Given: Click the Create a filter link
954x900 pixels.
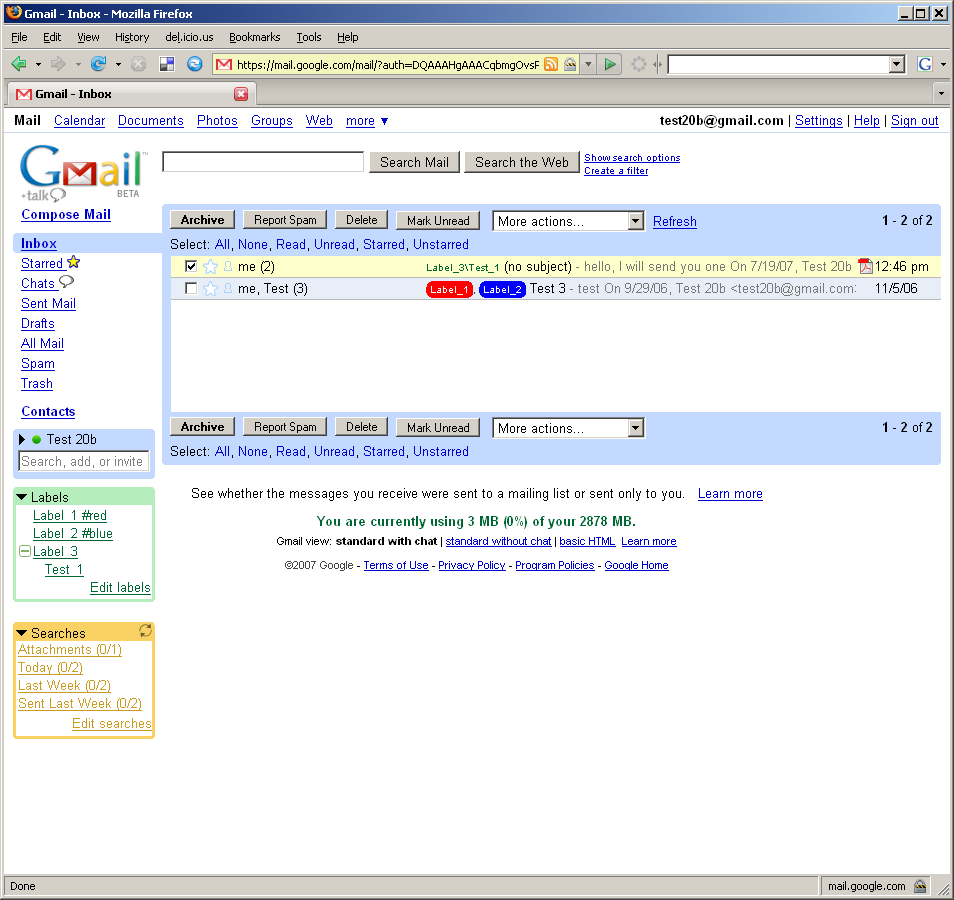Looking at the screenshot, I should pos(616,171).
